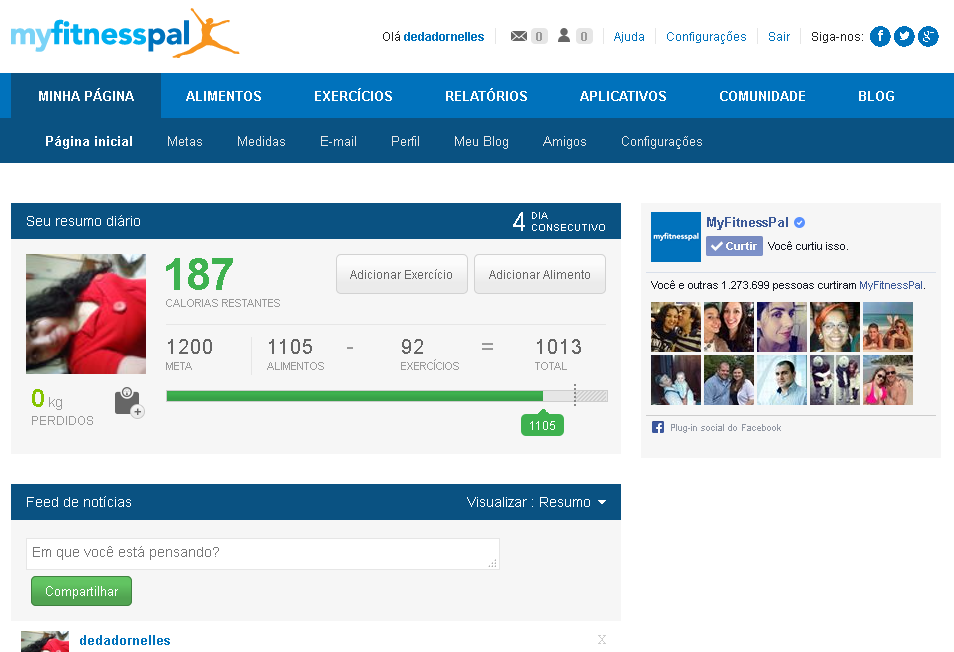Select Meu Blog submenu item
Image resolution: width=954 pixels, height=652 pixels.
481,141
